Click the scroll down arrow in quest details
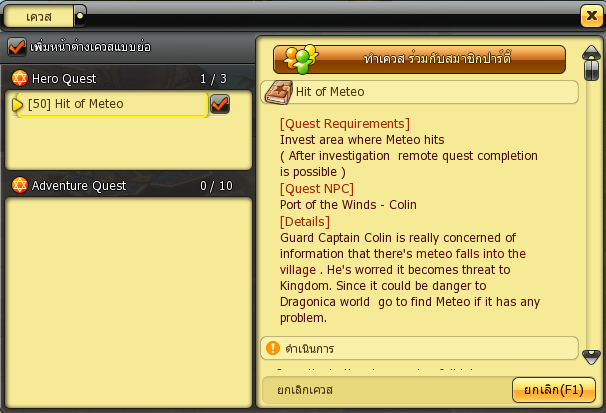This screenshot has height=413, width=606. click(591, 357)
